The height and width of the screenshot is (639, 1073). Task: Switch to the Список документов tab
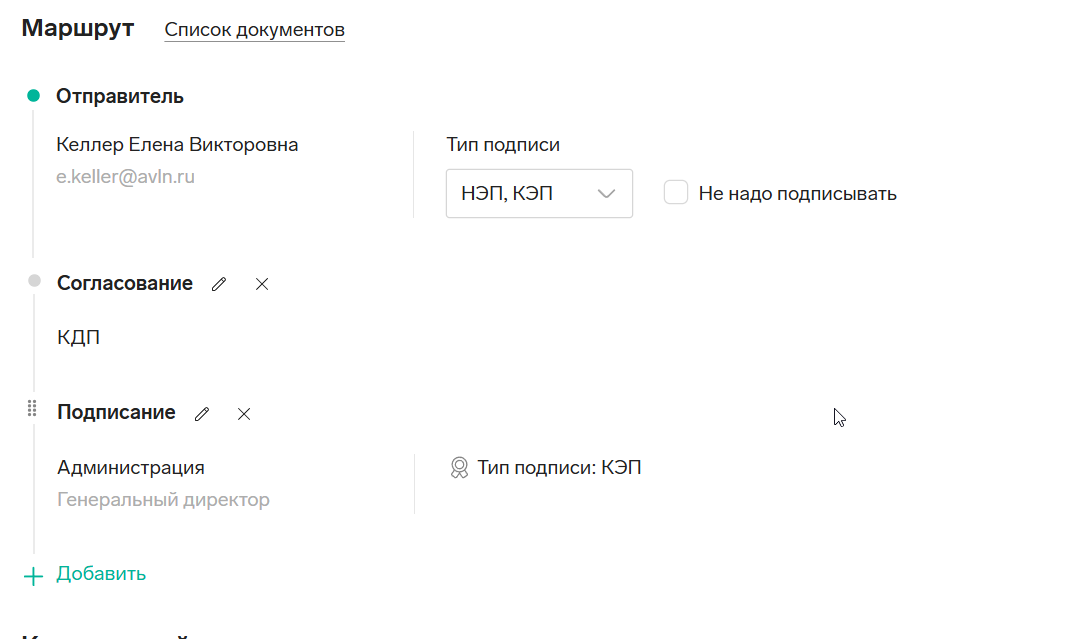point(255,30)
